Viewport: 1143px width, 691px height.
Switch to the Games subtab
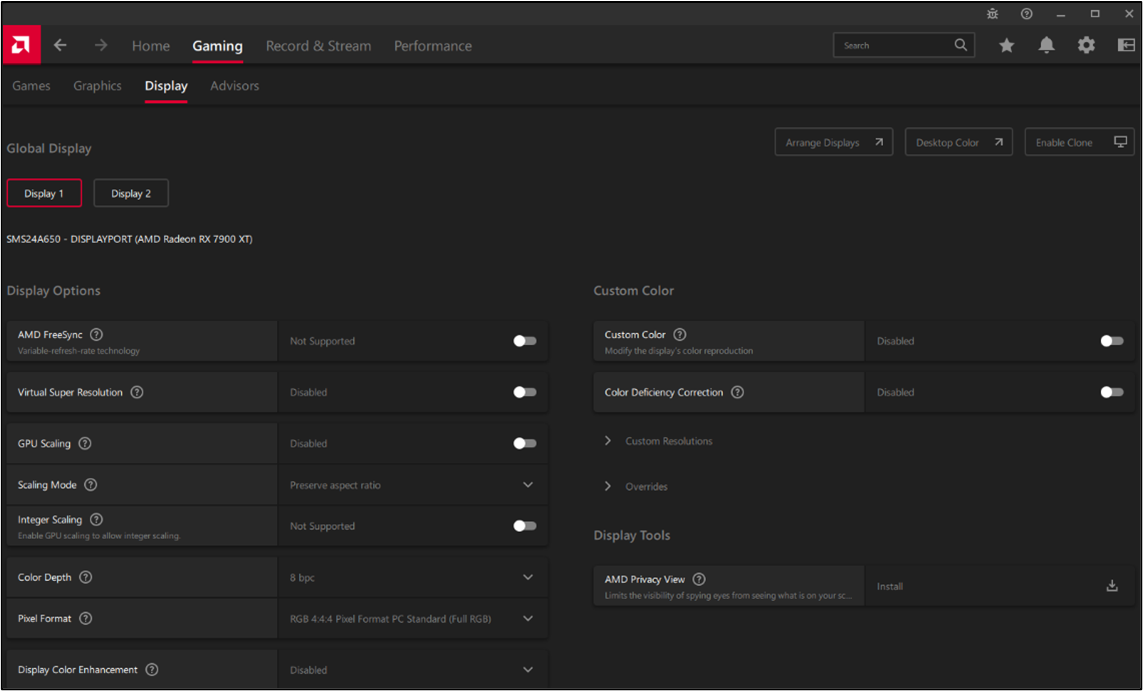pos(31,86)
